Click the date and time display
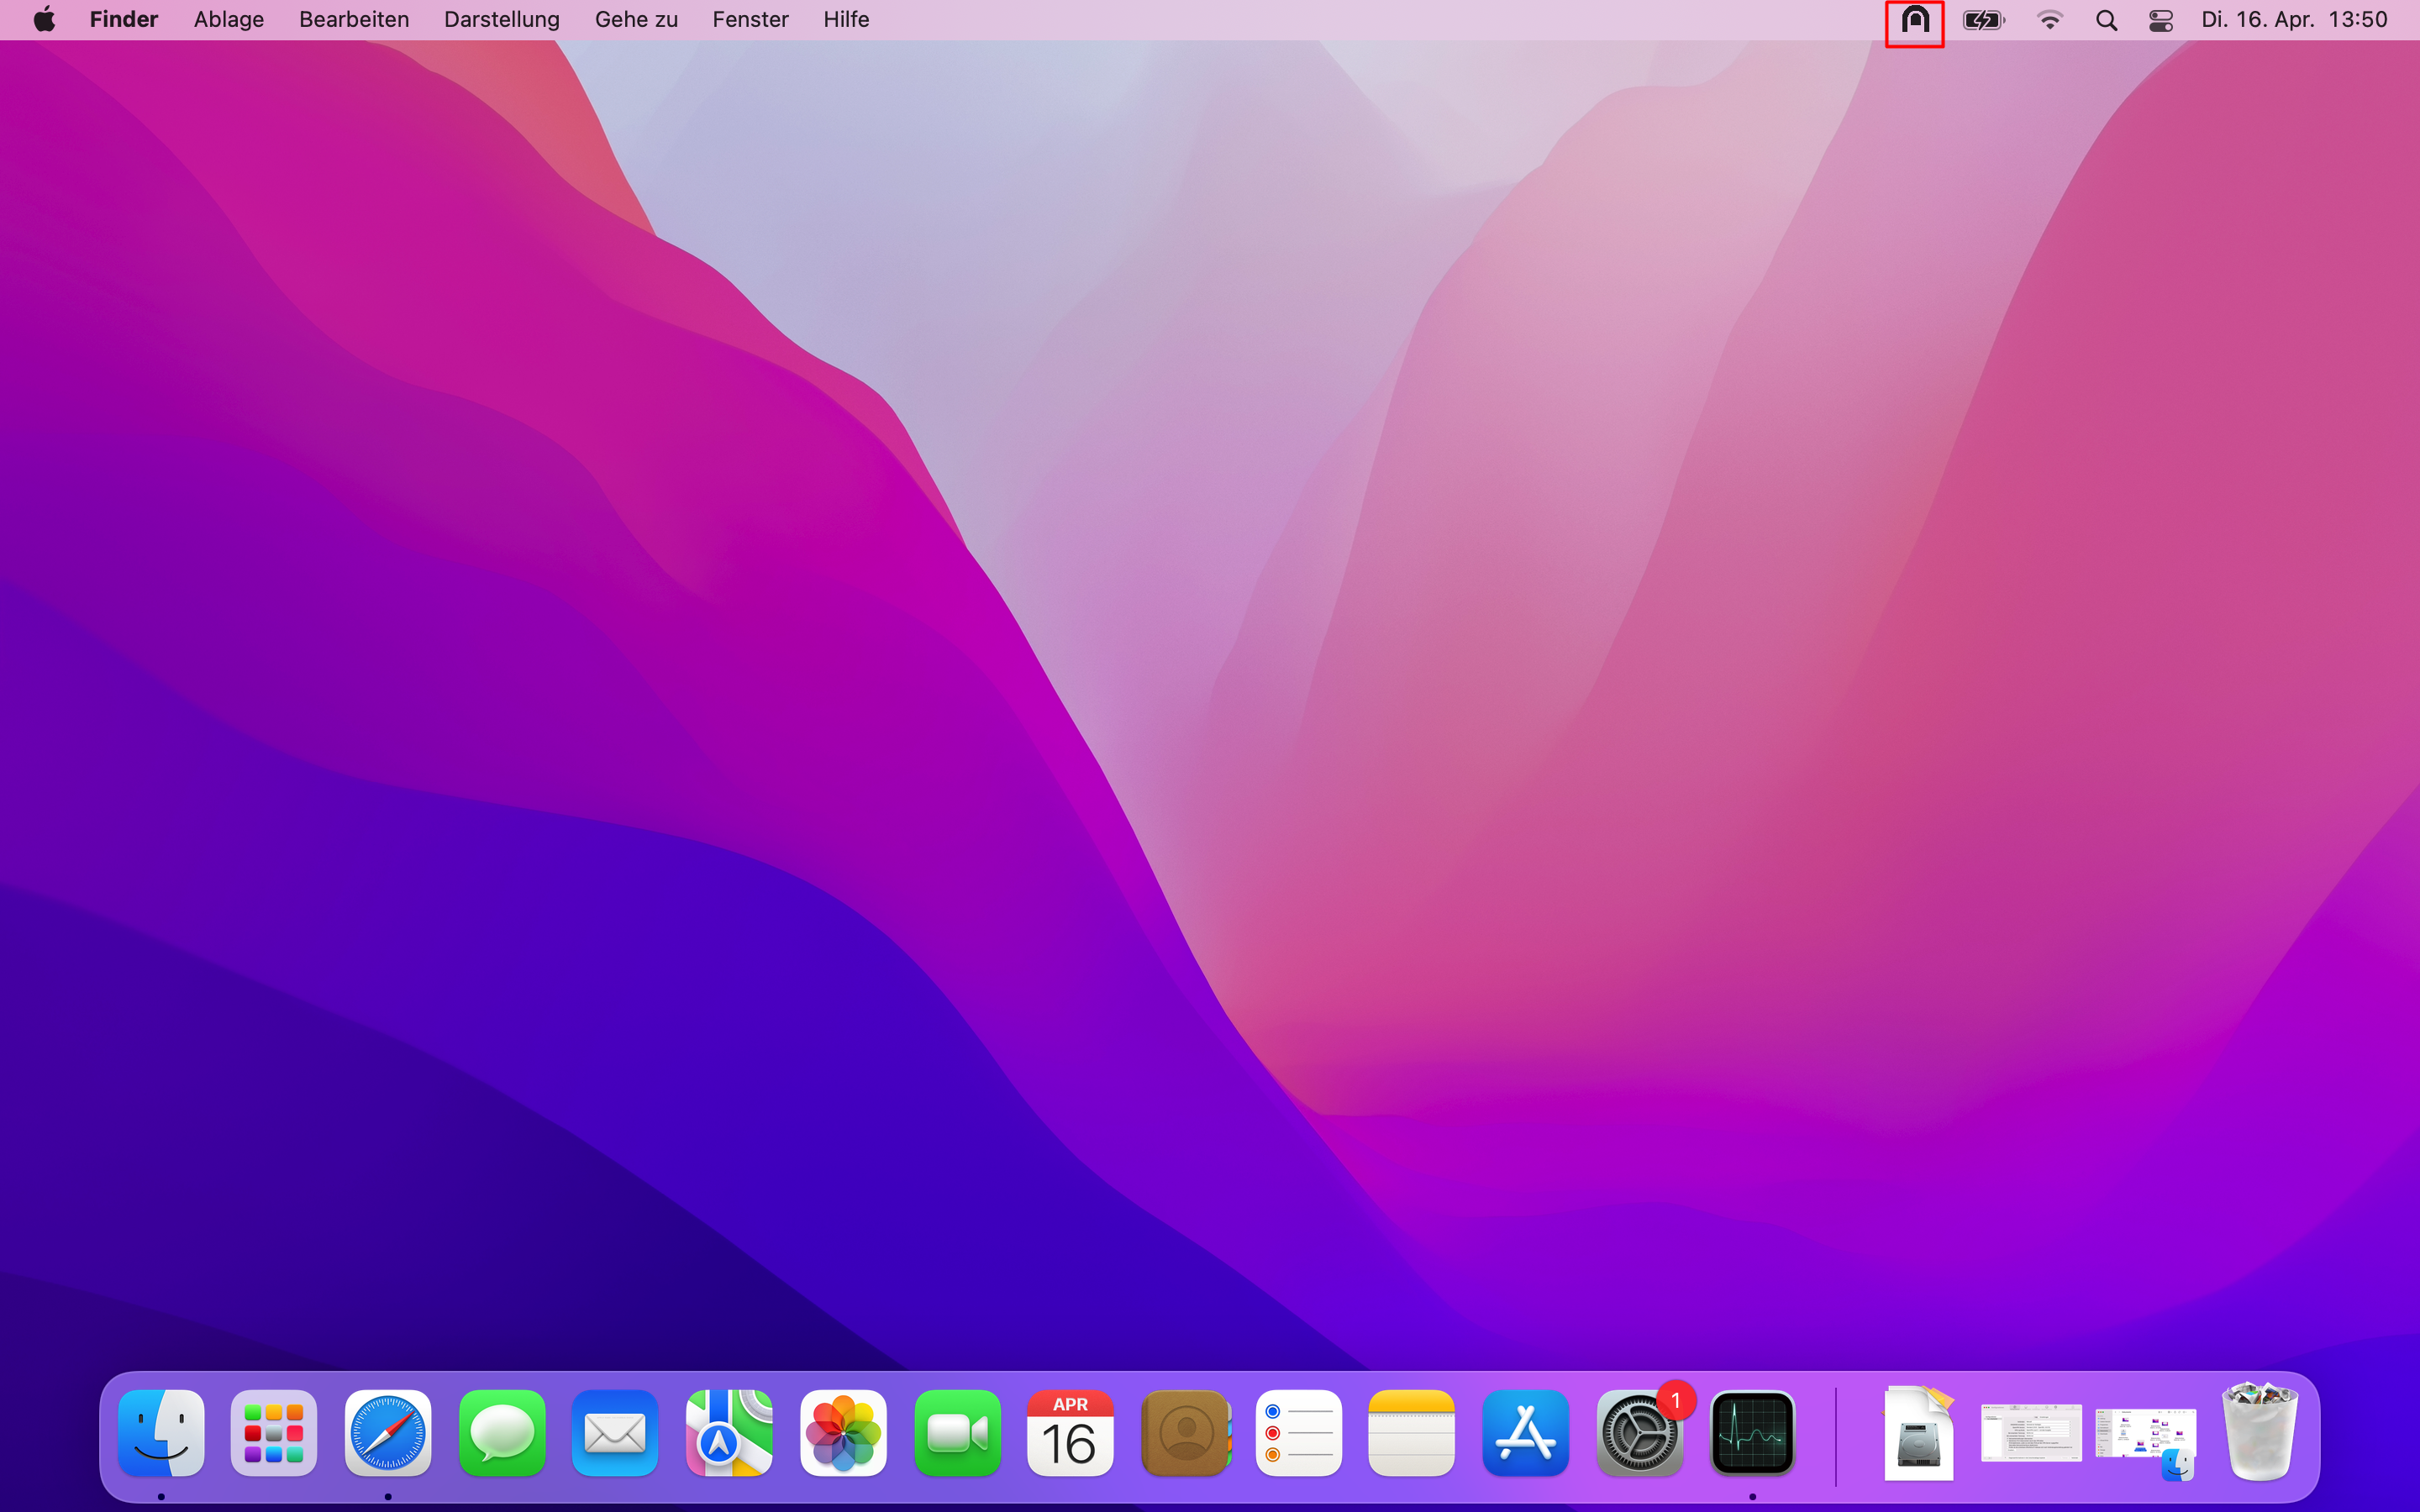Viewport: 2420px width, 1512px height. click(x=2294, y=20)
